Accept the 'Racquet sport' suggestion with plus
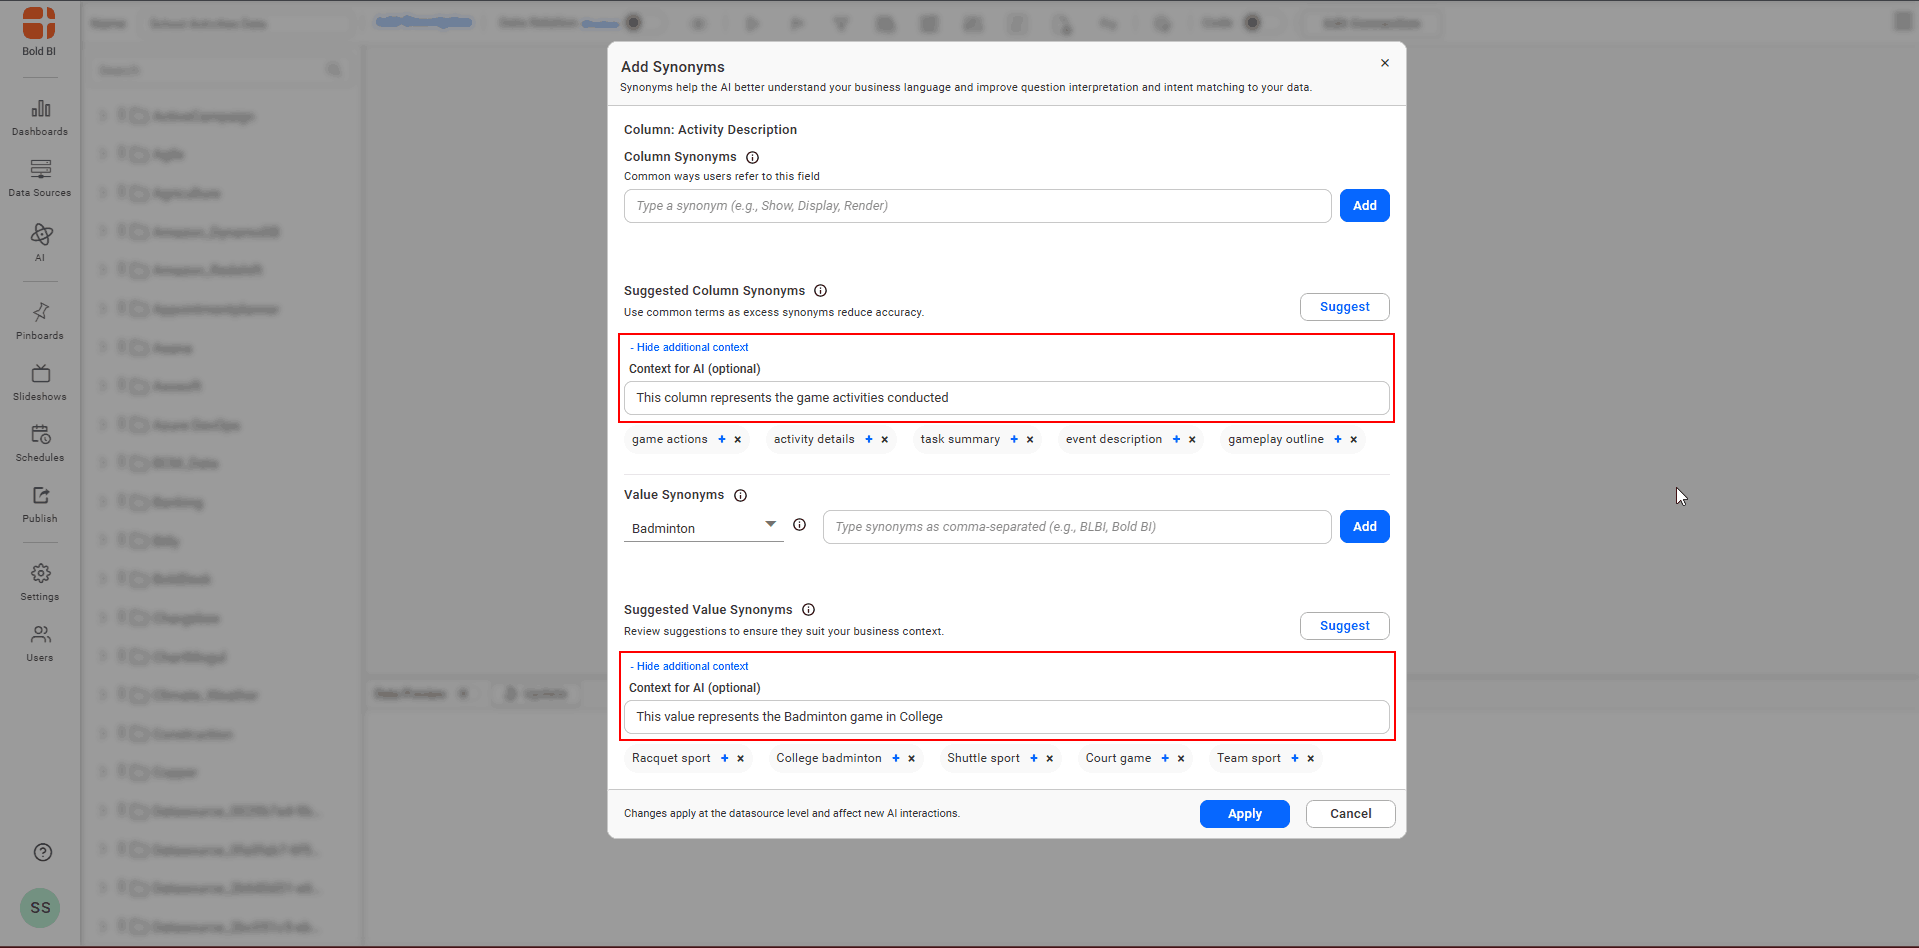 [x=725, y=758]
